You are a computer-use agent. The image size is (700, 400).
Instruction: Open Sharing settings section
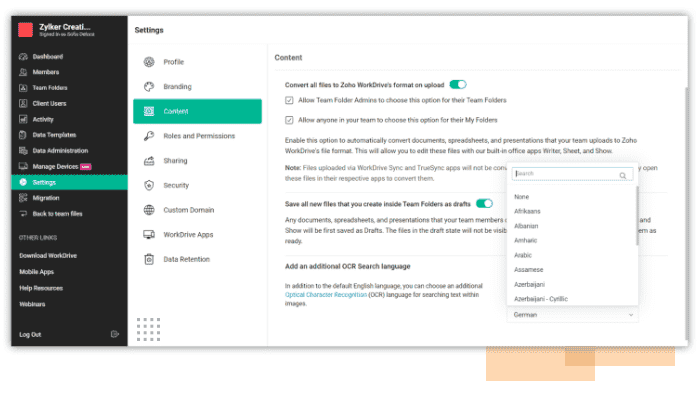pos(197,161)
